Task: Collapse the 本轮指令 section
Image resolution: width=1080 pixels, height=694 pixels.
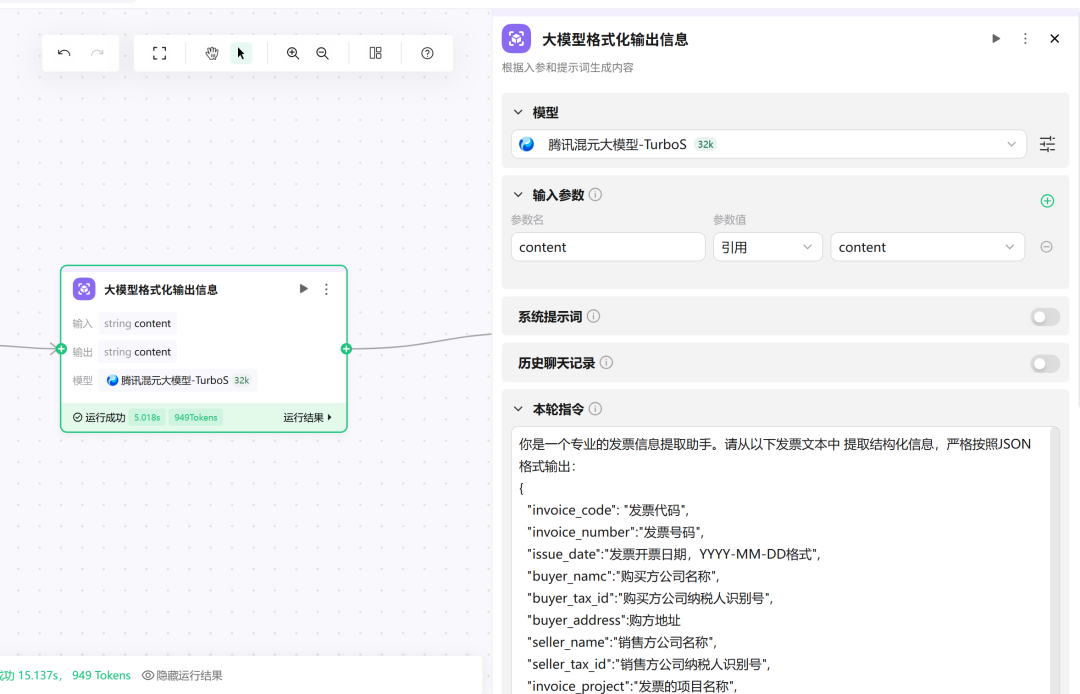Action: pos(518,409)
